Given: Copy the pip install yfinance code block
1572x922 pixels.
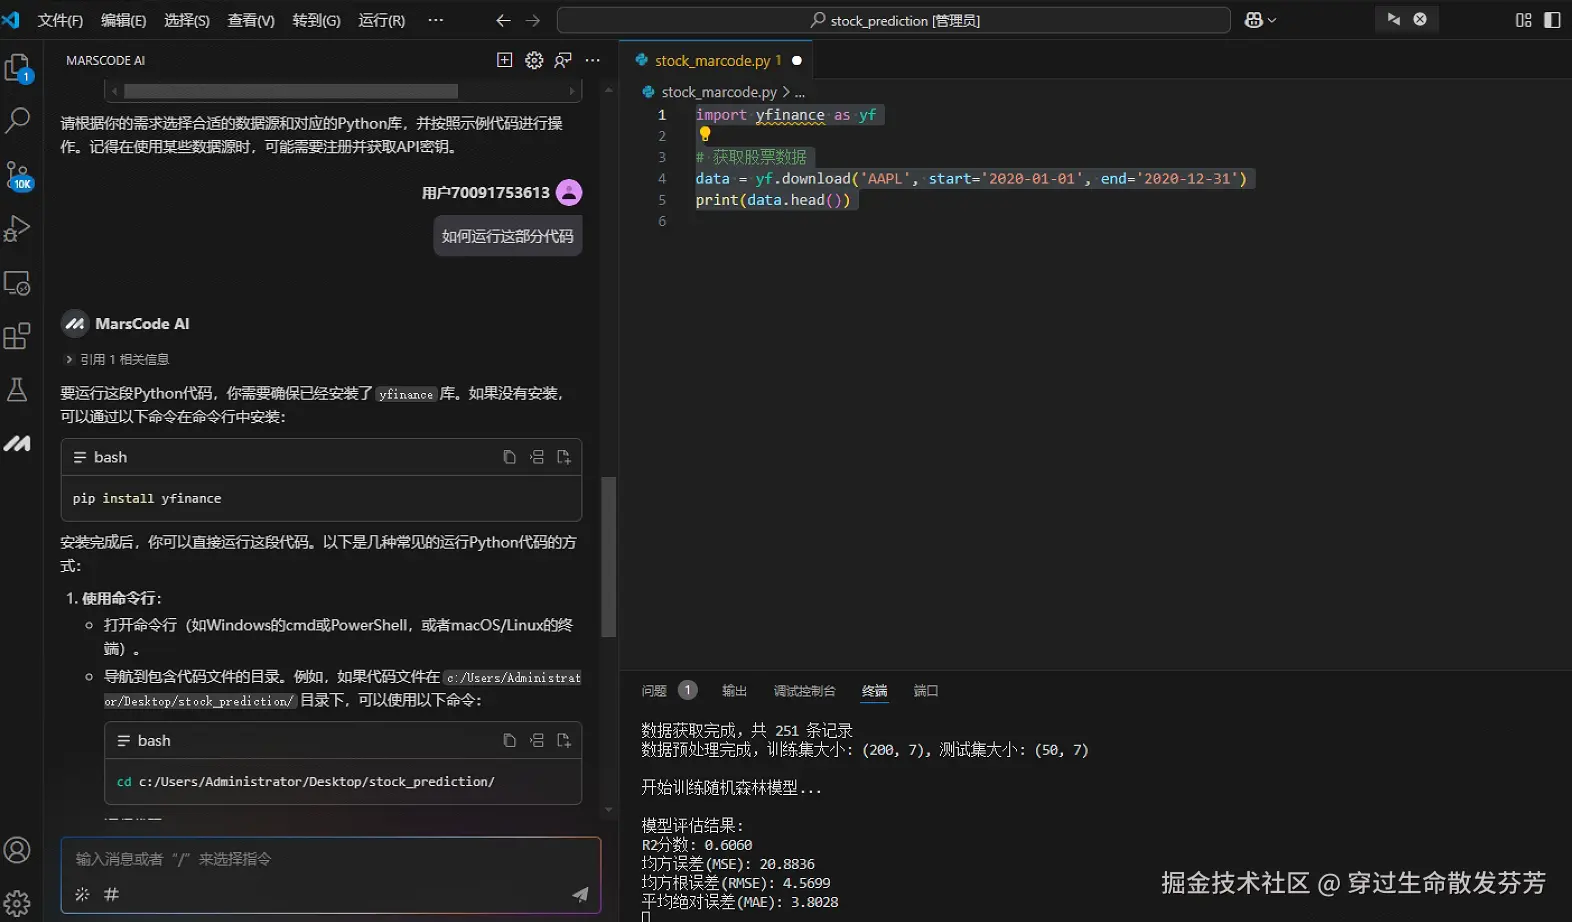Looking at the screenshot, I should [509, 457].
